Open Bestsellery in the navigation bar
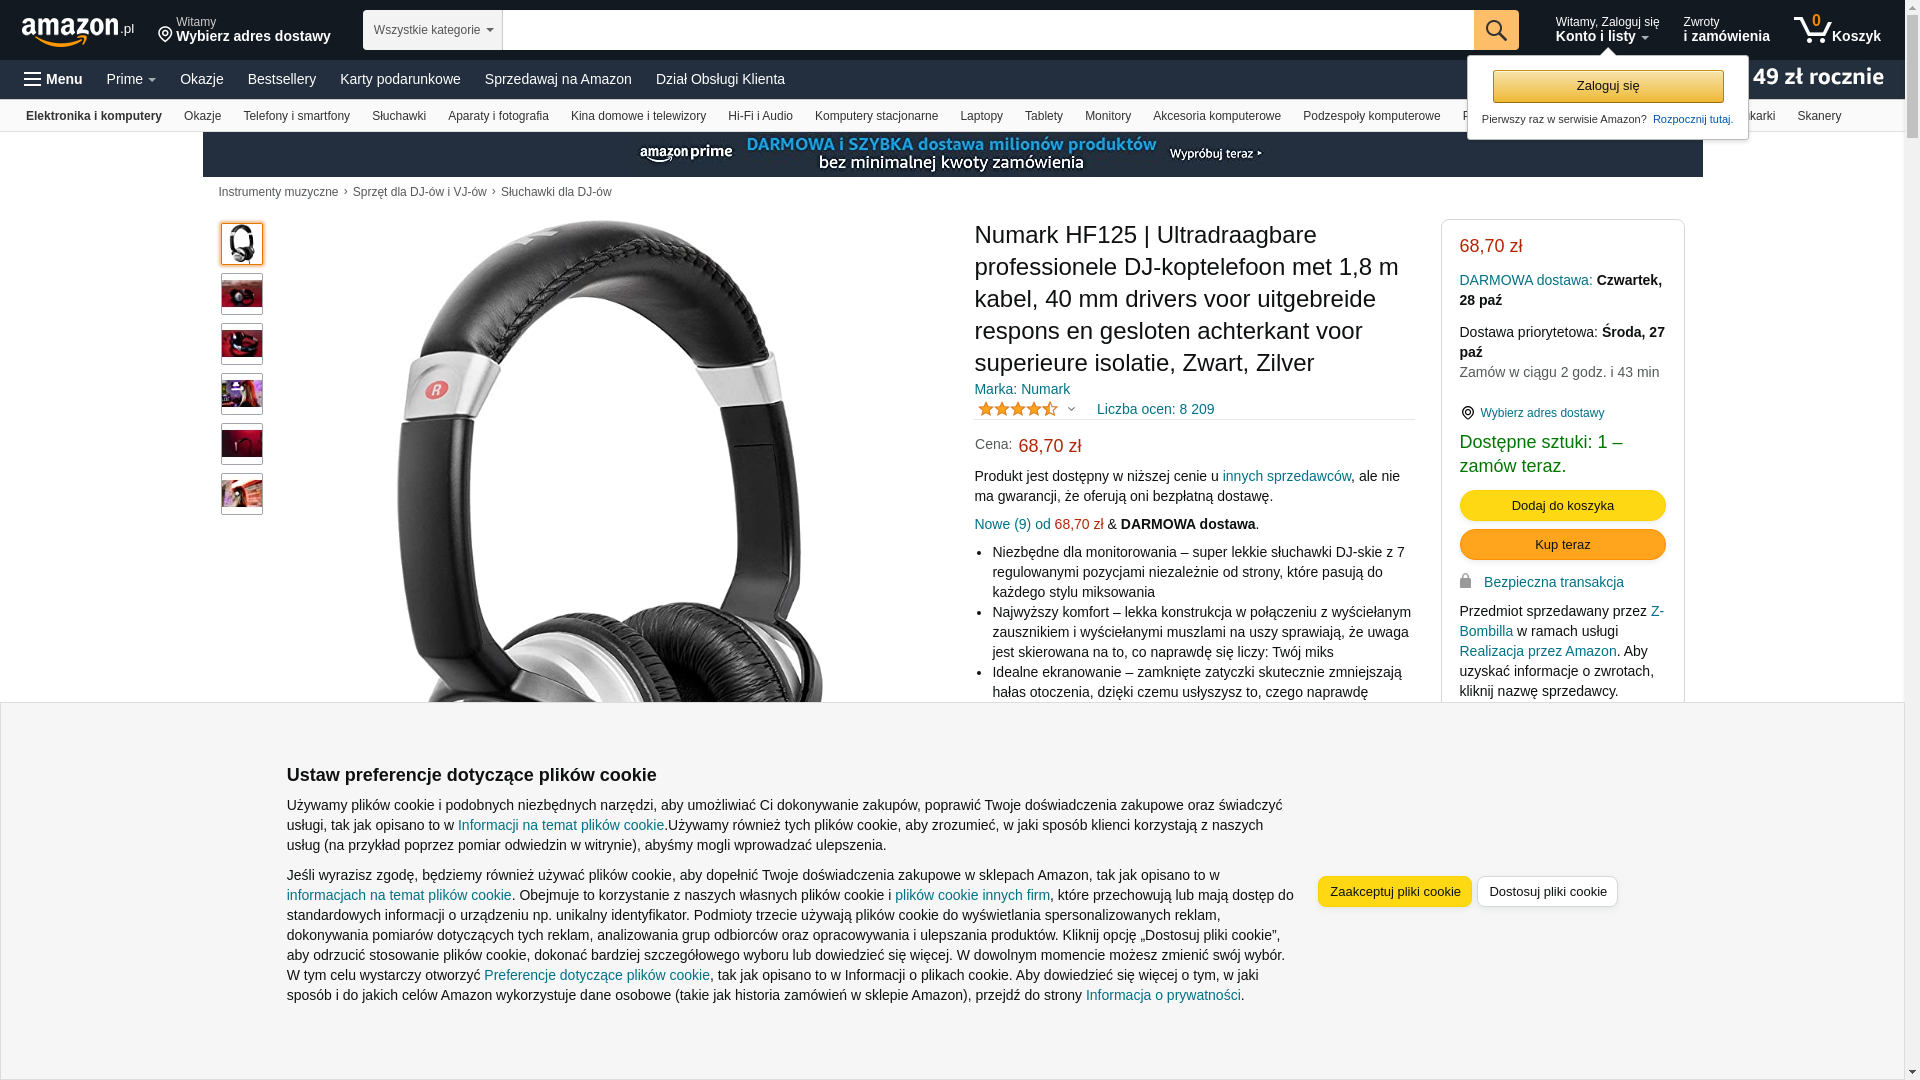The image size is (1920, 1080). pos(282,79)
